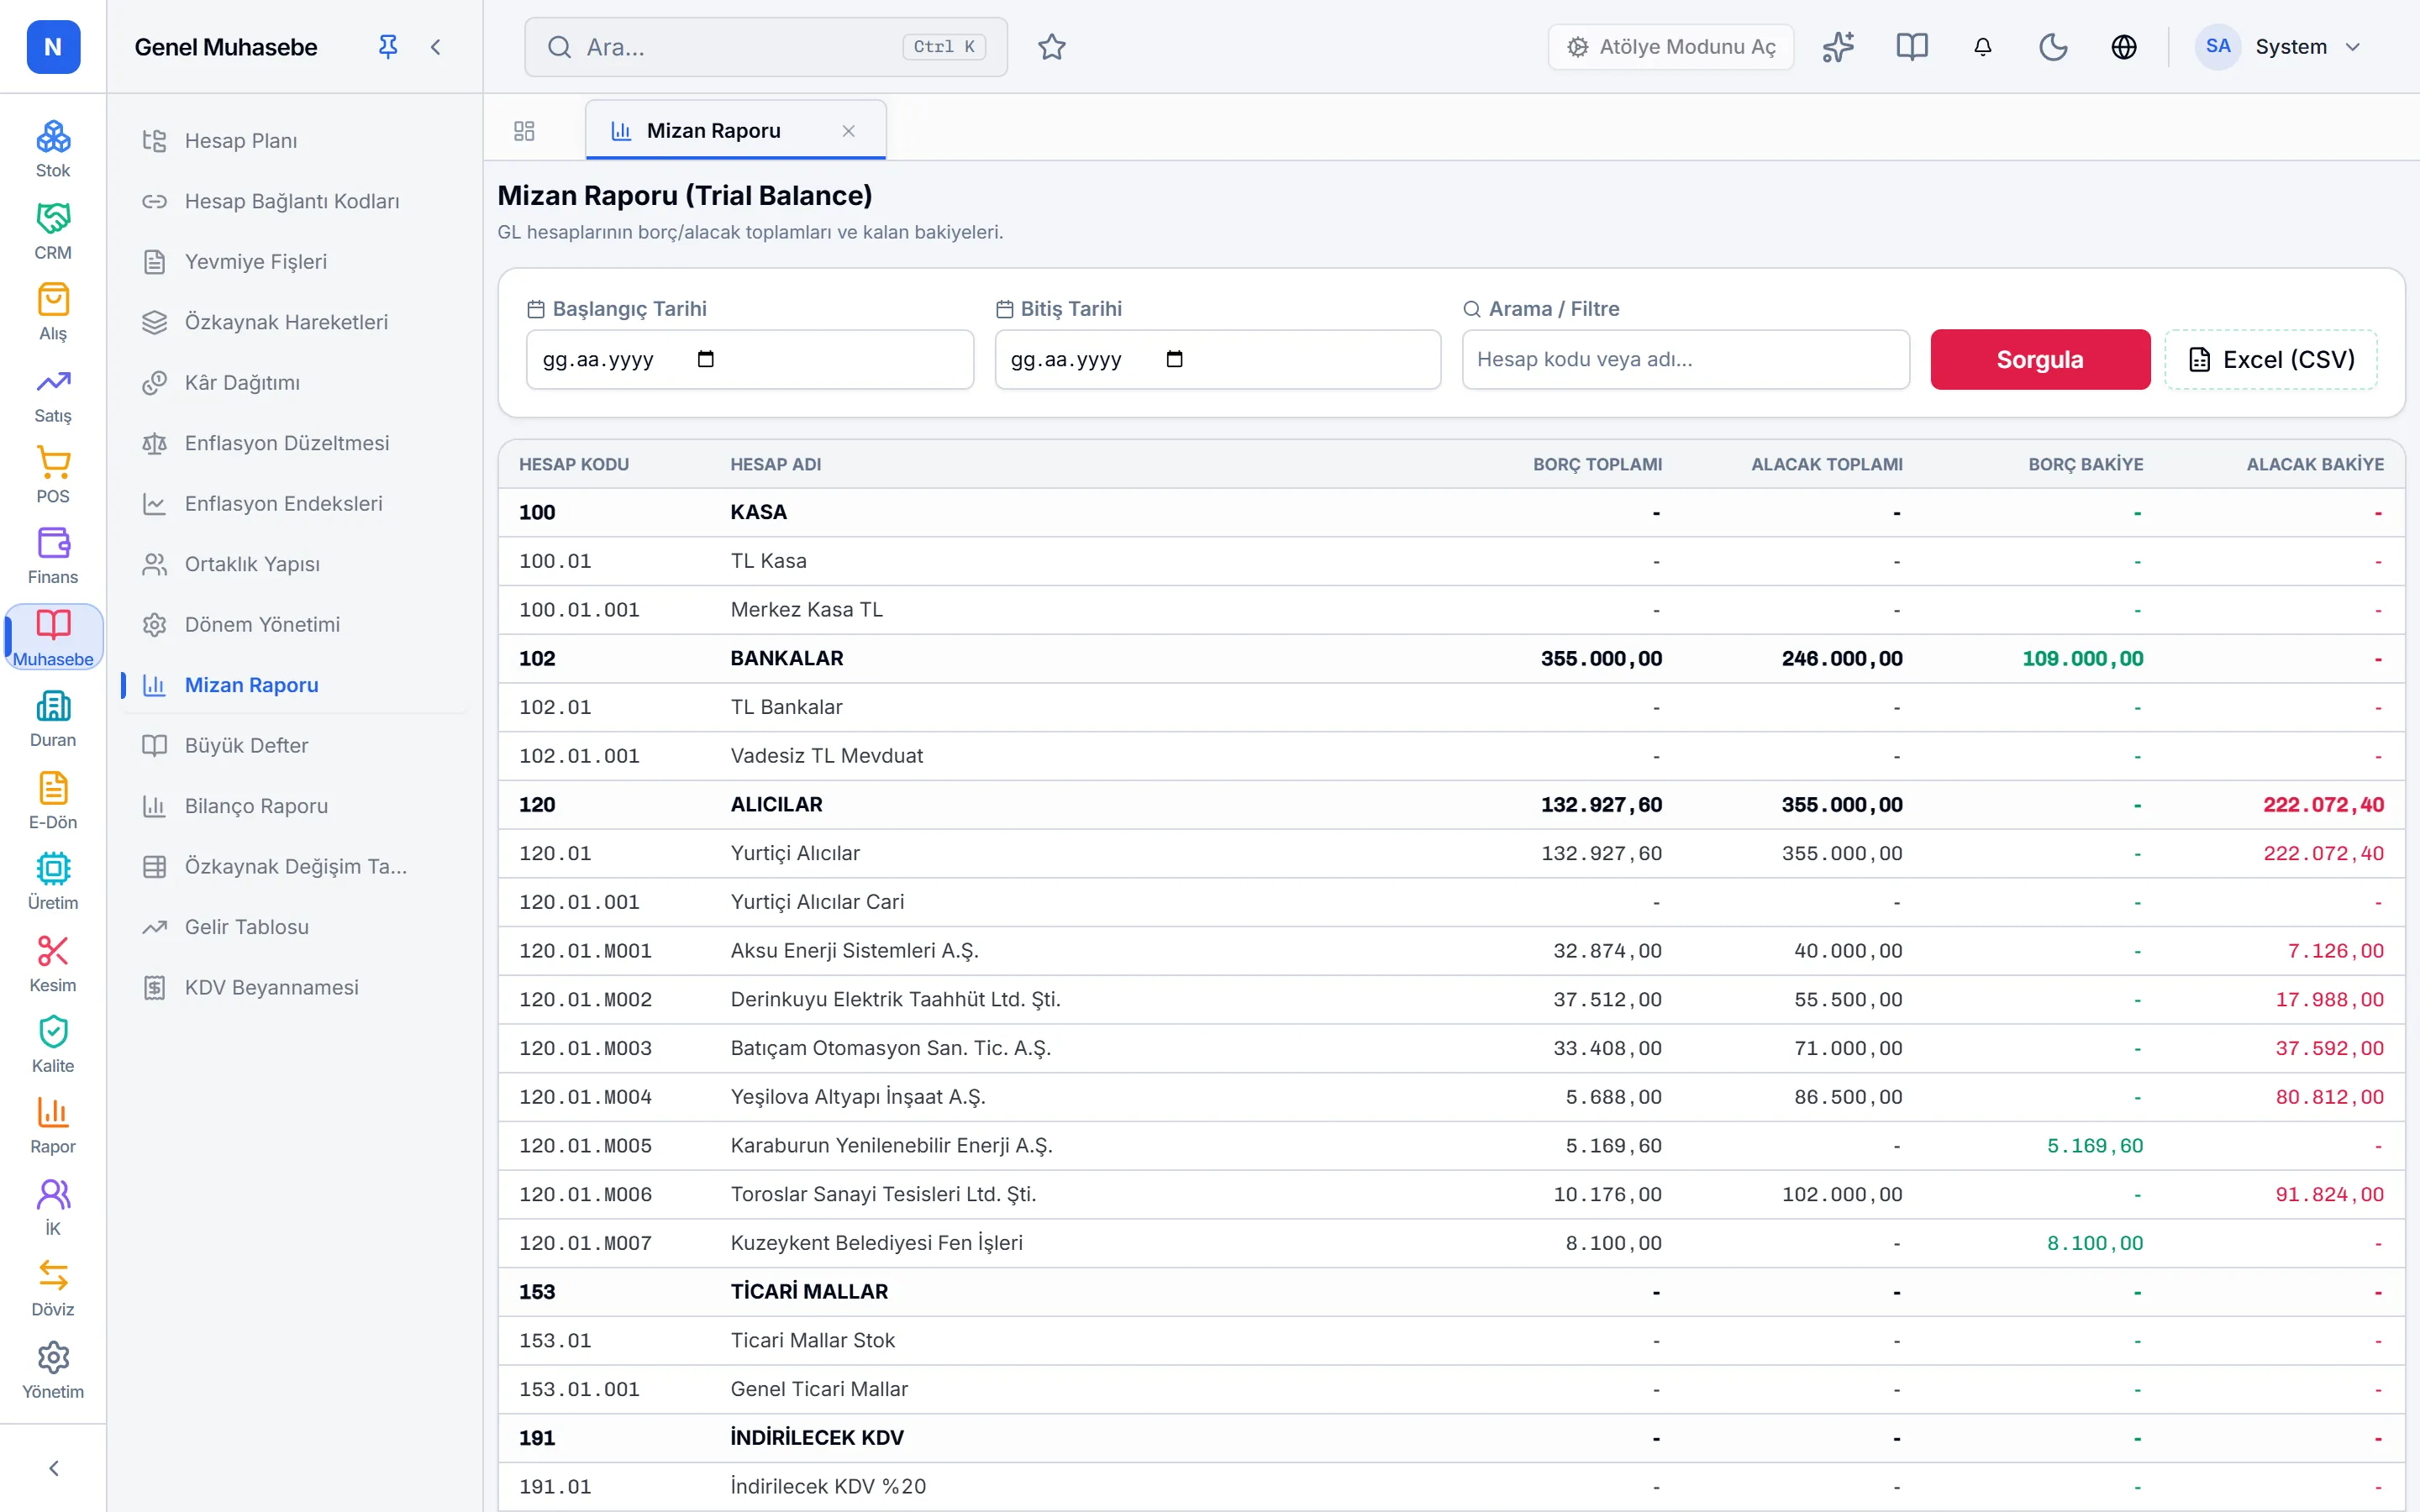The height and width of the screenshot is (1512, 2420).
Task: Enable Atölye Modunu Aç
Action: point(1671,47)
